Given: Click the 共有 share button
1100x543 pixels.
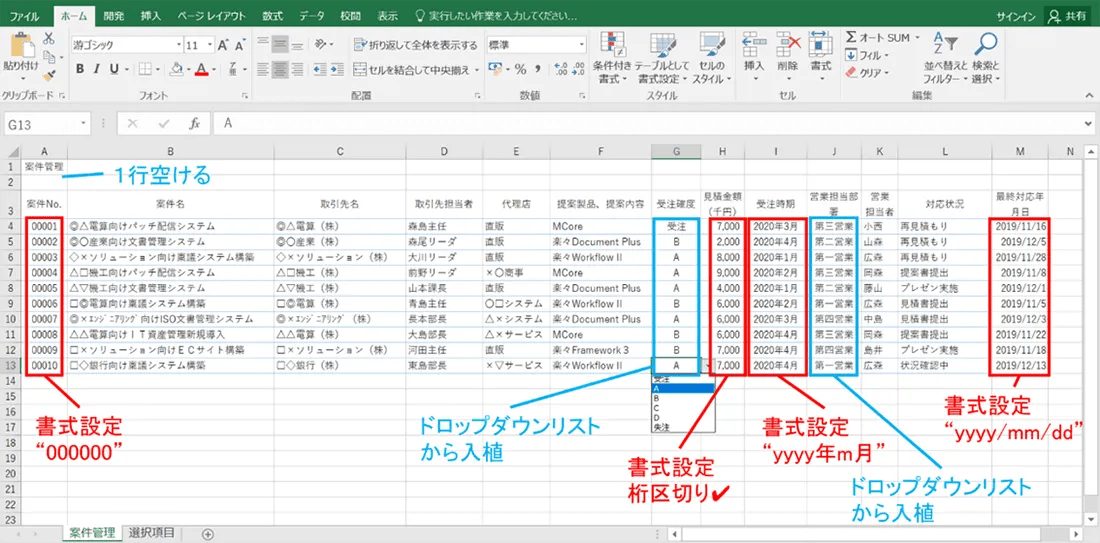Looking at the screenshot, I should point(1069,15).
